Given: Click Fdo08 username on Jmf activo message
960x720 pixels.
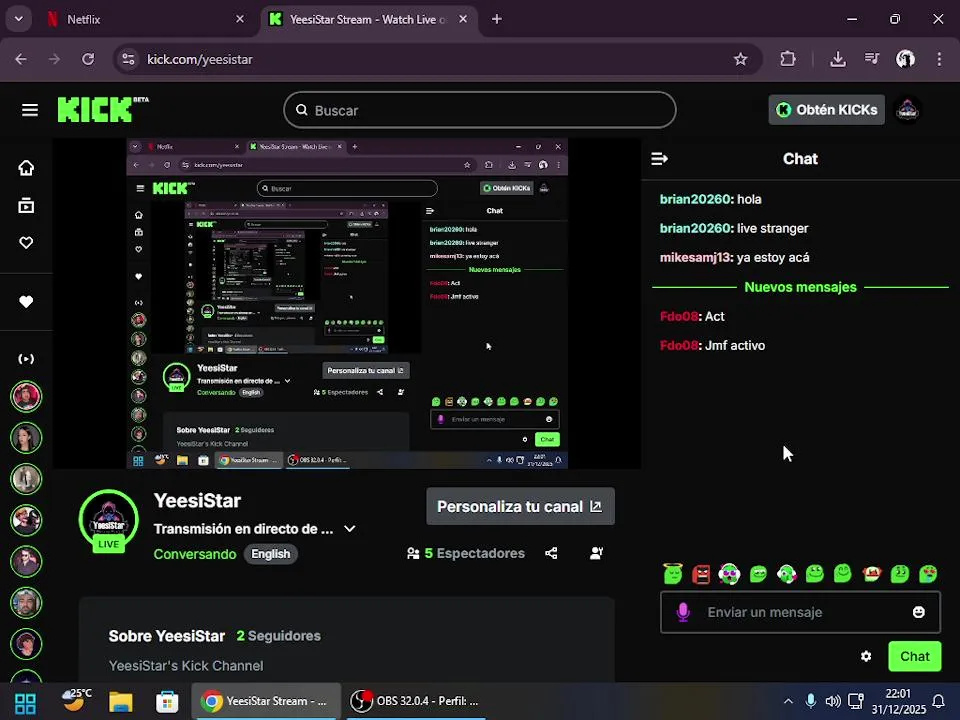Looking at the screenshot, I should click(679, 346).
